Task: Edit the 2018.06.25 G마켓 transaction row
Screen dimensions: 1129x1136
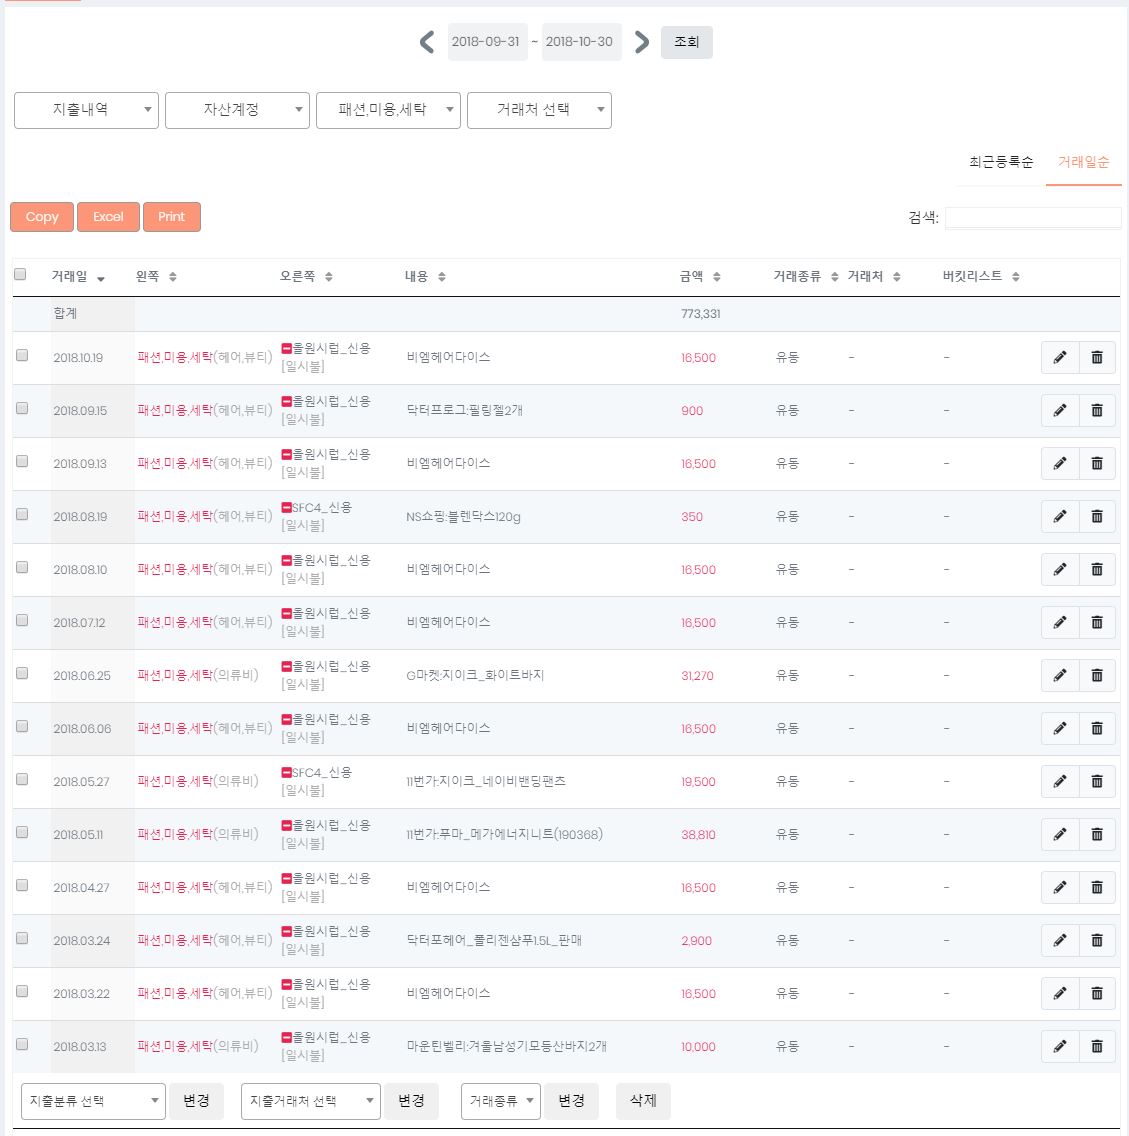Action: [1060, 675]
